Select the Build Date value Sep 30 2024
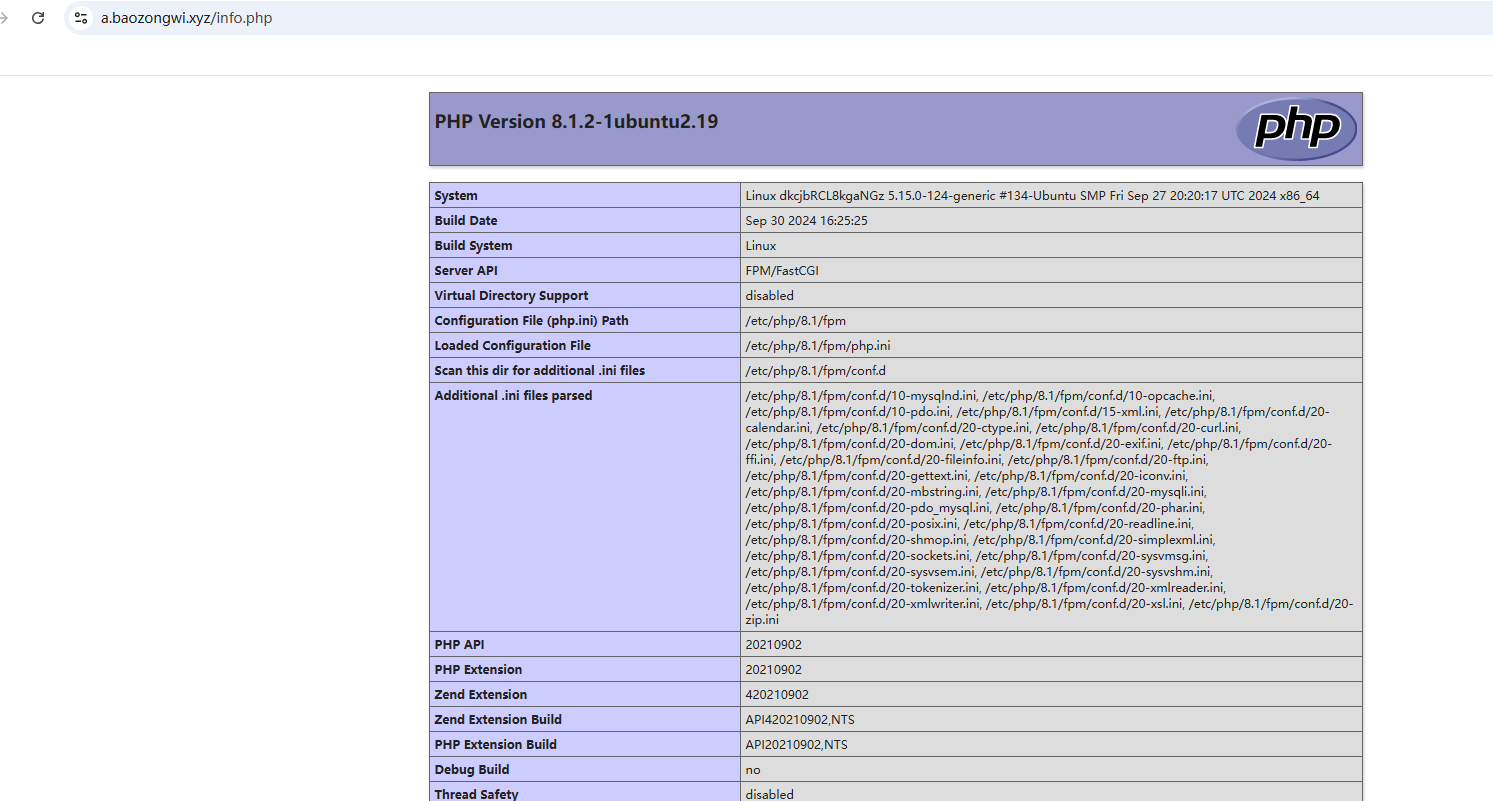The height and width of the screenshot is (801, 1493). (x=806, y=221)
